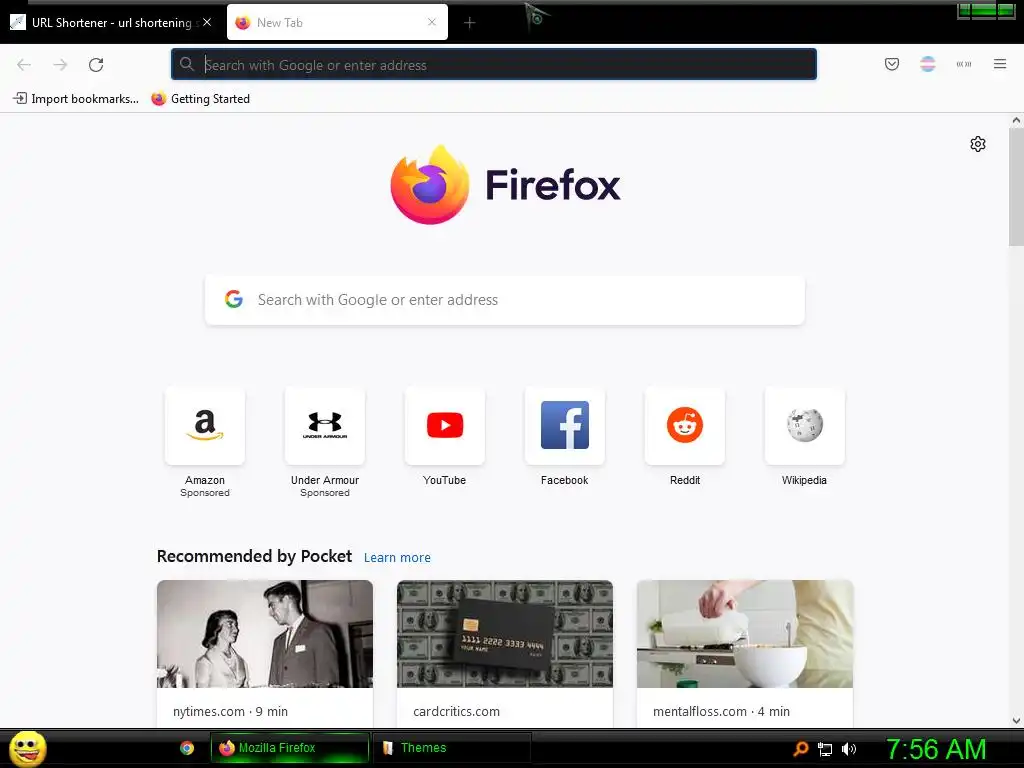The image size is (1024, 768).
Task: Click the 7:56 AM taskbar clock
Action: pyautogui.click(x=936, y=749)
